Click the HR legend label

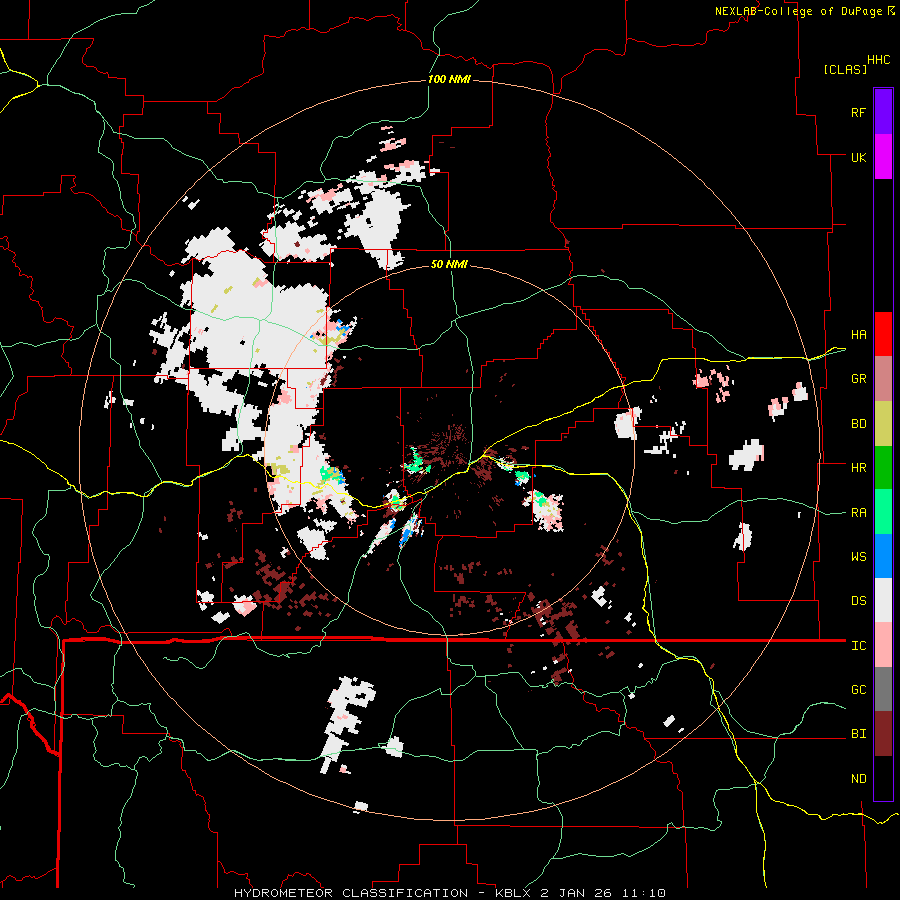tap(858, 468)
